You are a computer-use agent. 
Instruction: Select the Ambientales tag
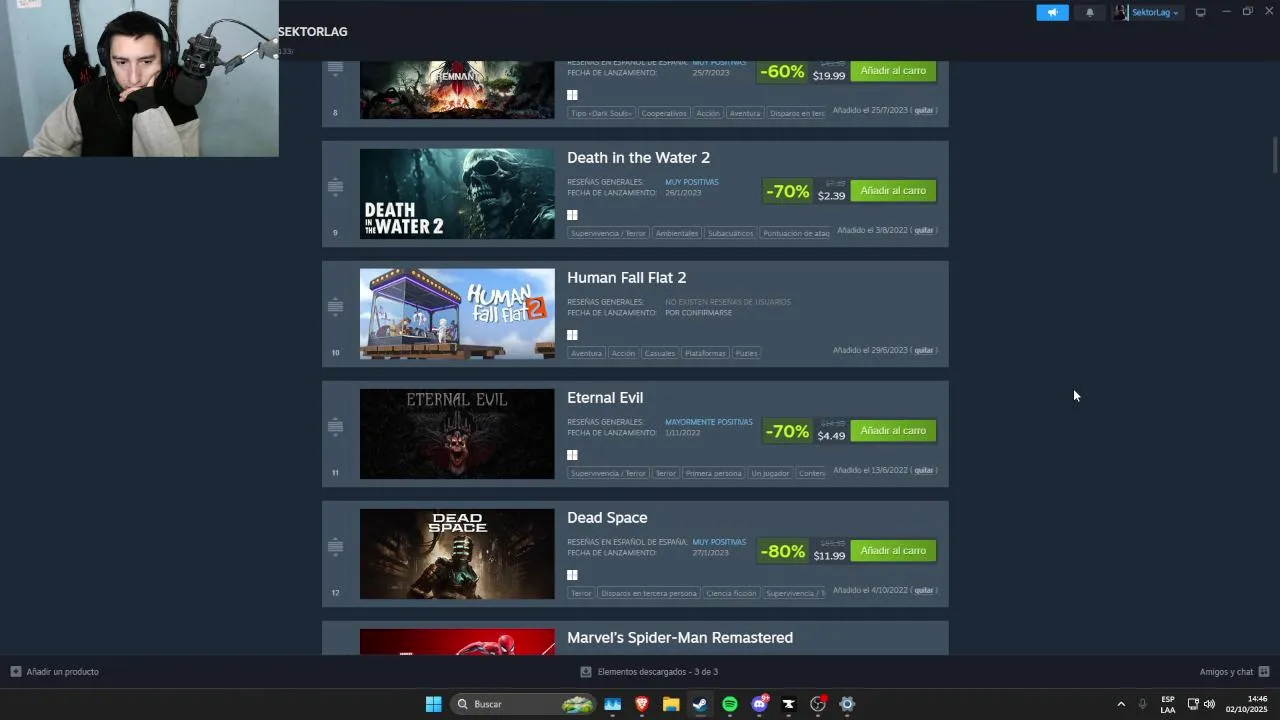677,233
